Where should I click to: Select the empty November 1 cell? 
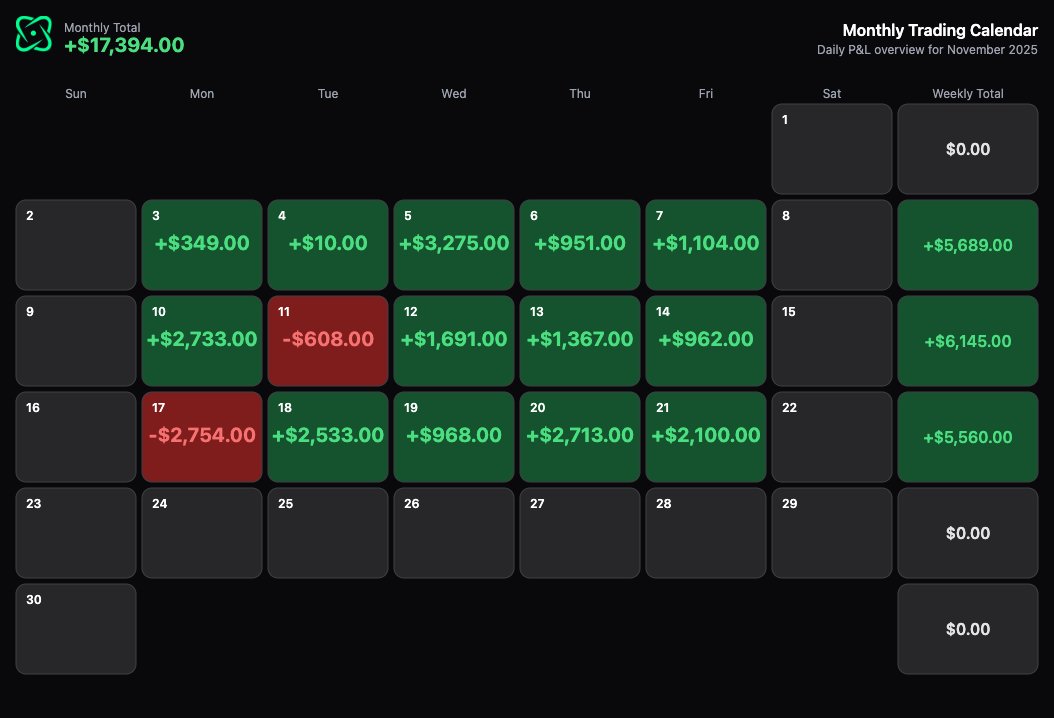[831, 148]
